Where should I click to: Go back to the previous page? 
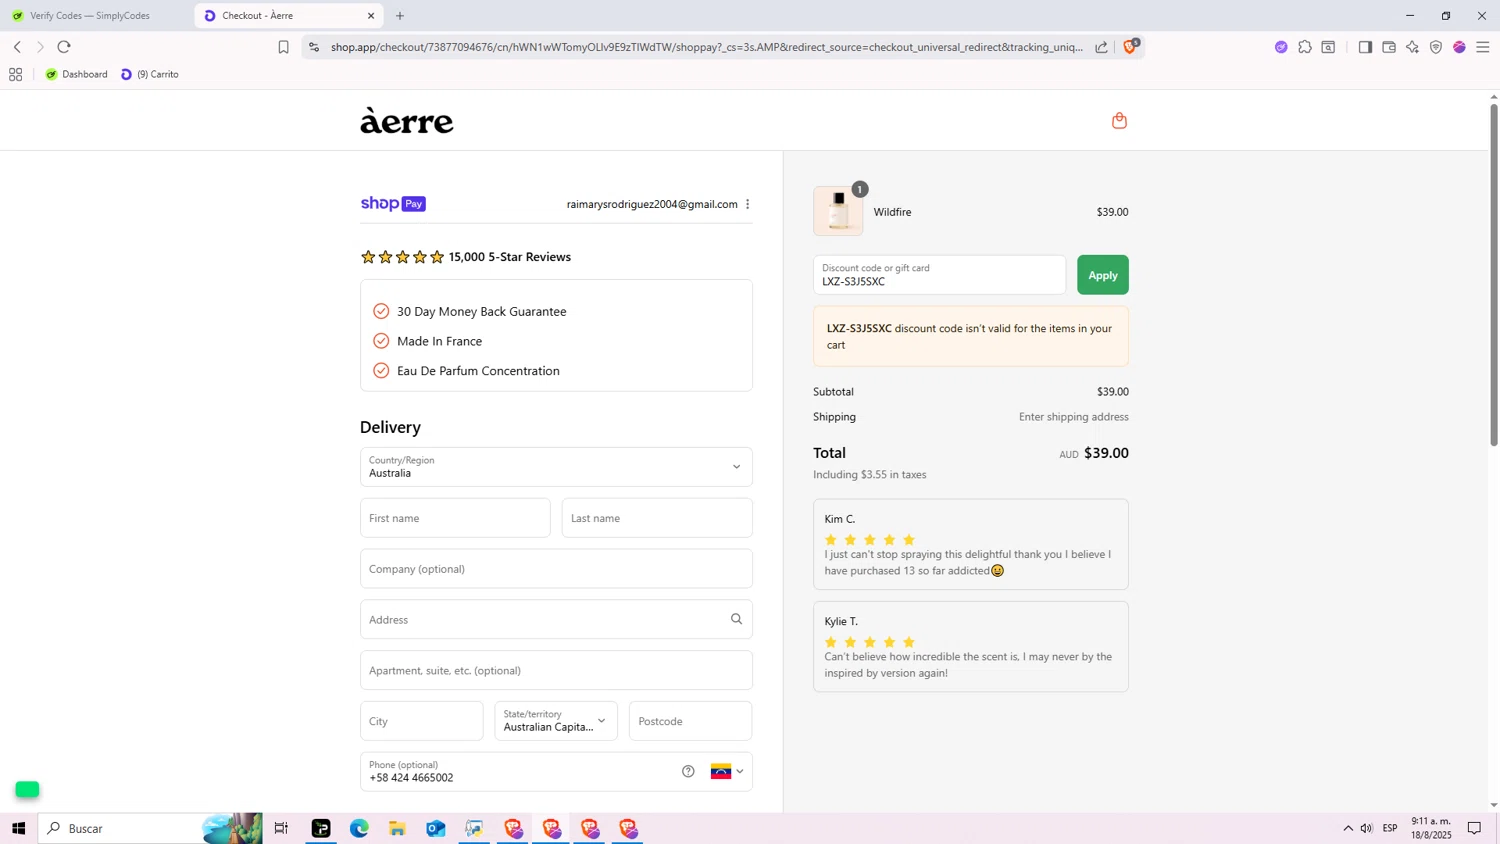pyautogui.click(x=17, y=47)
